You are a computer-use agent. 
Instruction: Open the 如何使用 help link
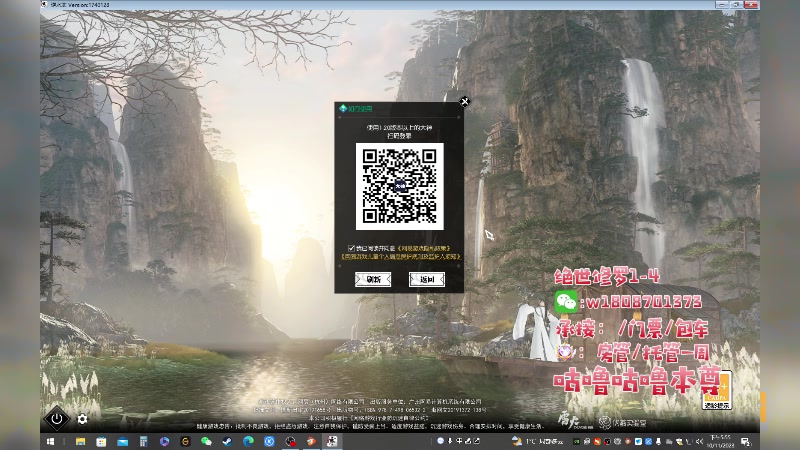pyautogui.click(x=357, y=109)
